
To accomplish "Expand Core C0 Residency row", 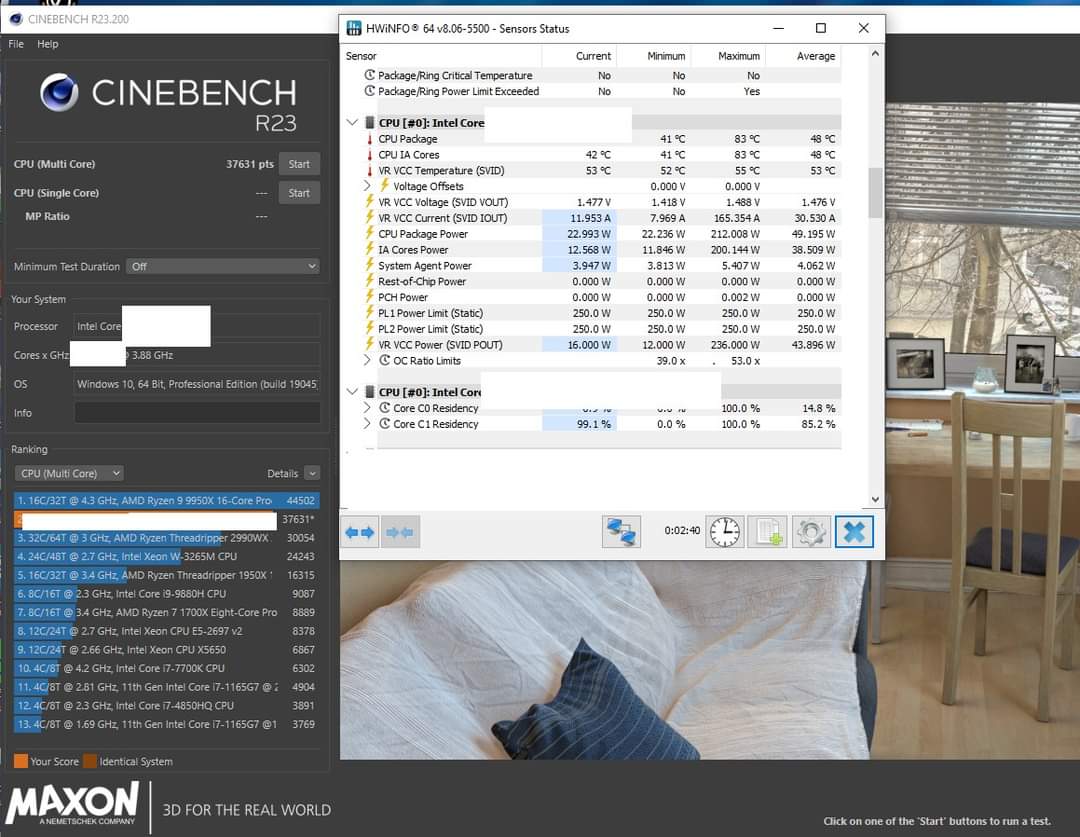I will tap(367, 408).
